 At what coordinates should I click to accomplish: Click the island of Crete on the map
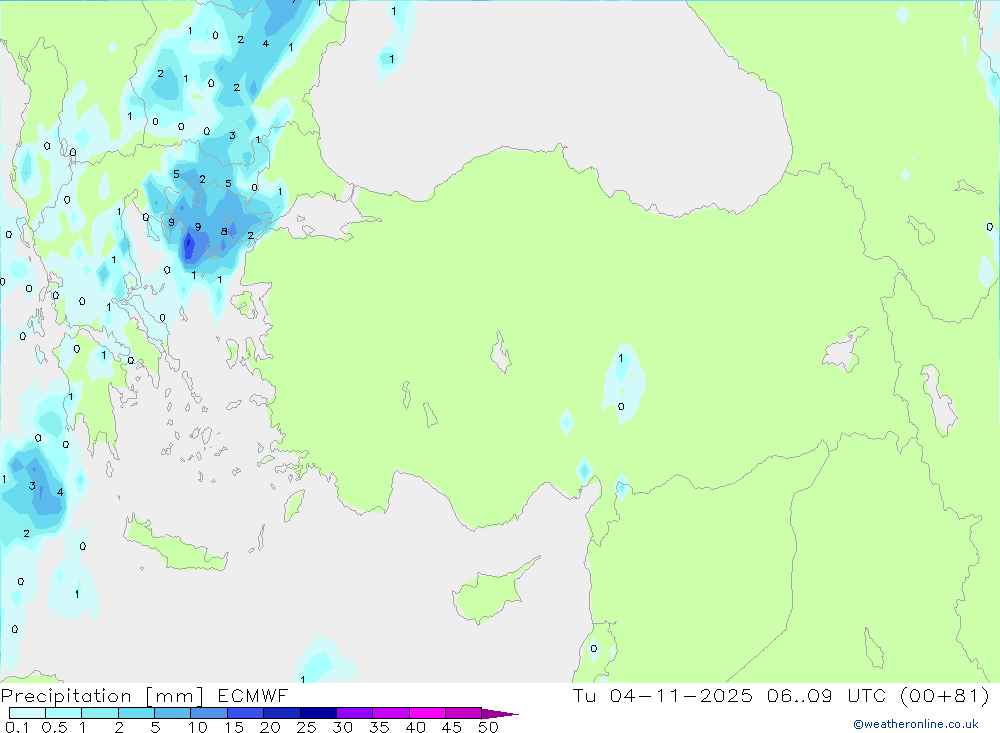[x=175, y=547]
